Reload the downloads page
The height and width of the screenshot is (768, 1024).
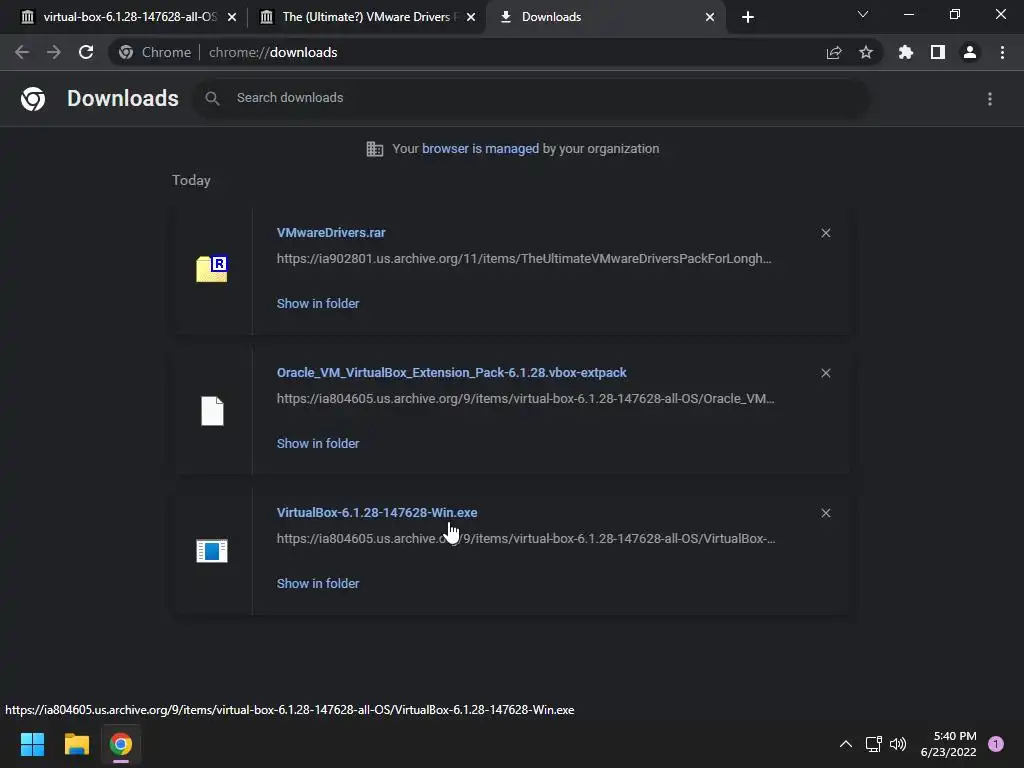(86, 52)
